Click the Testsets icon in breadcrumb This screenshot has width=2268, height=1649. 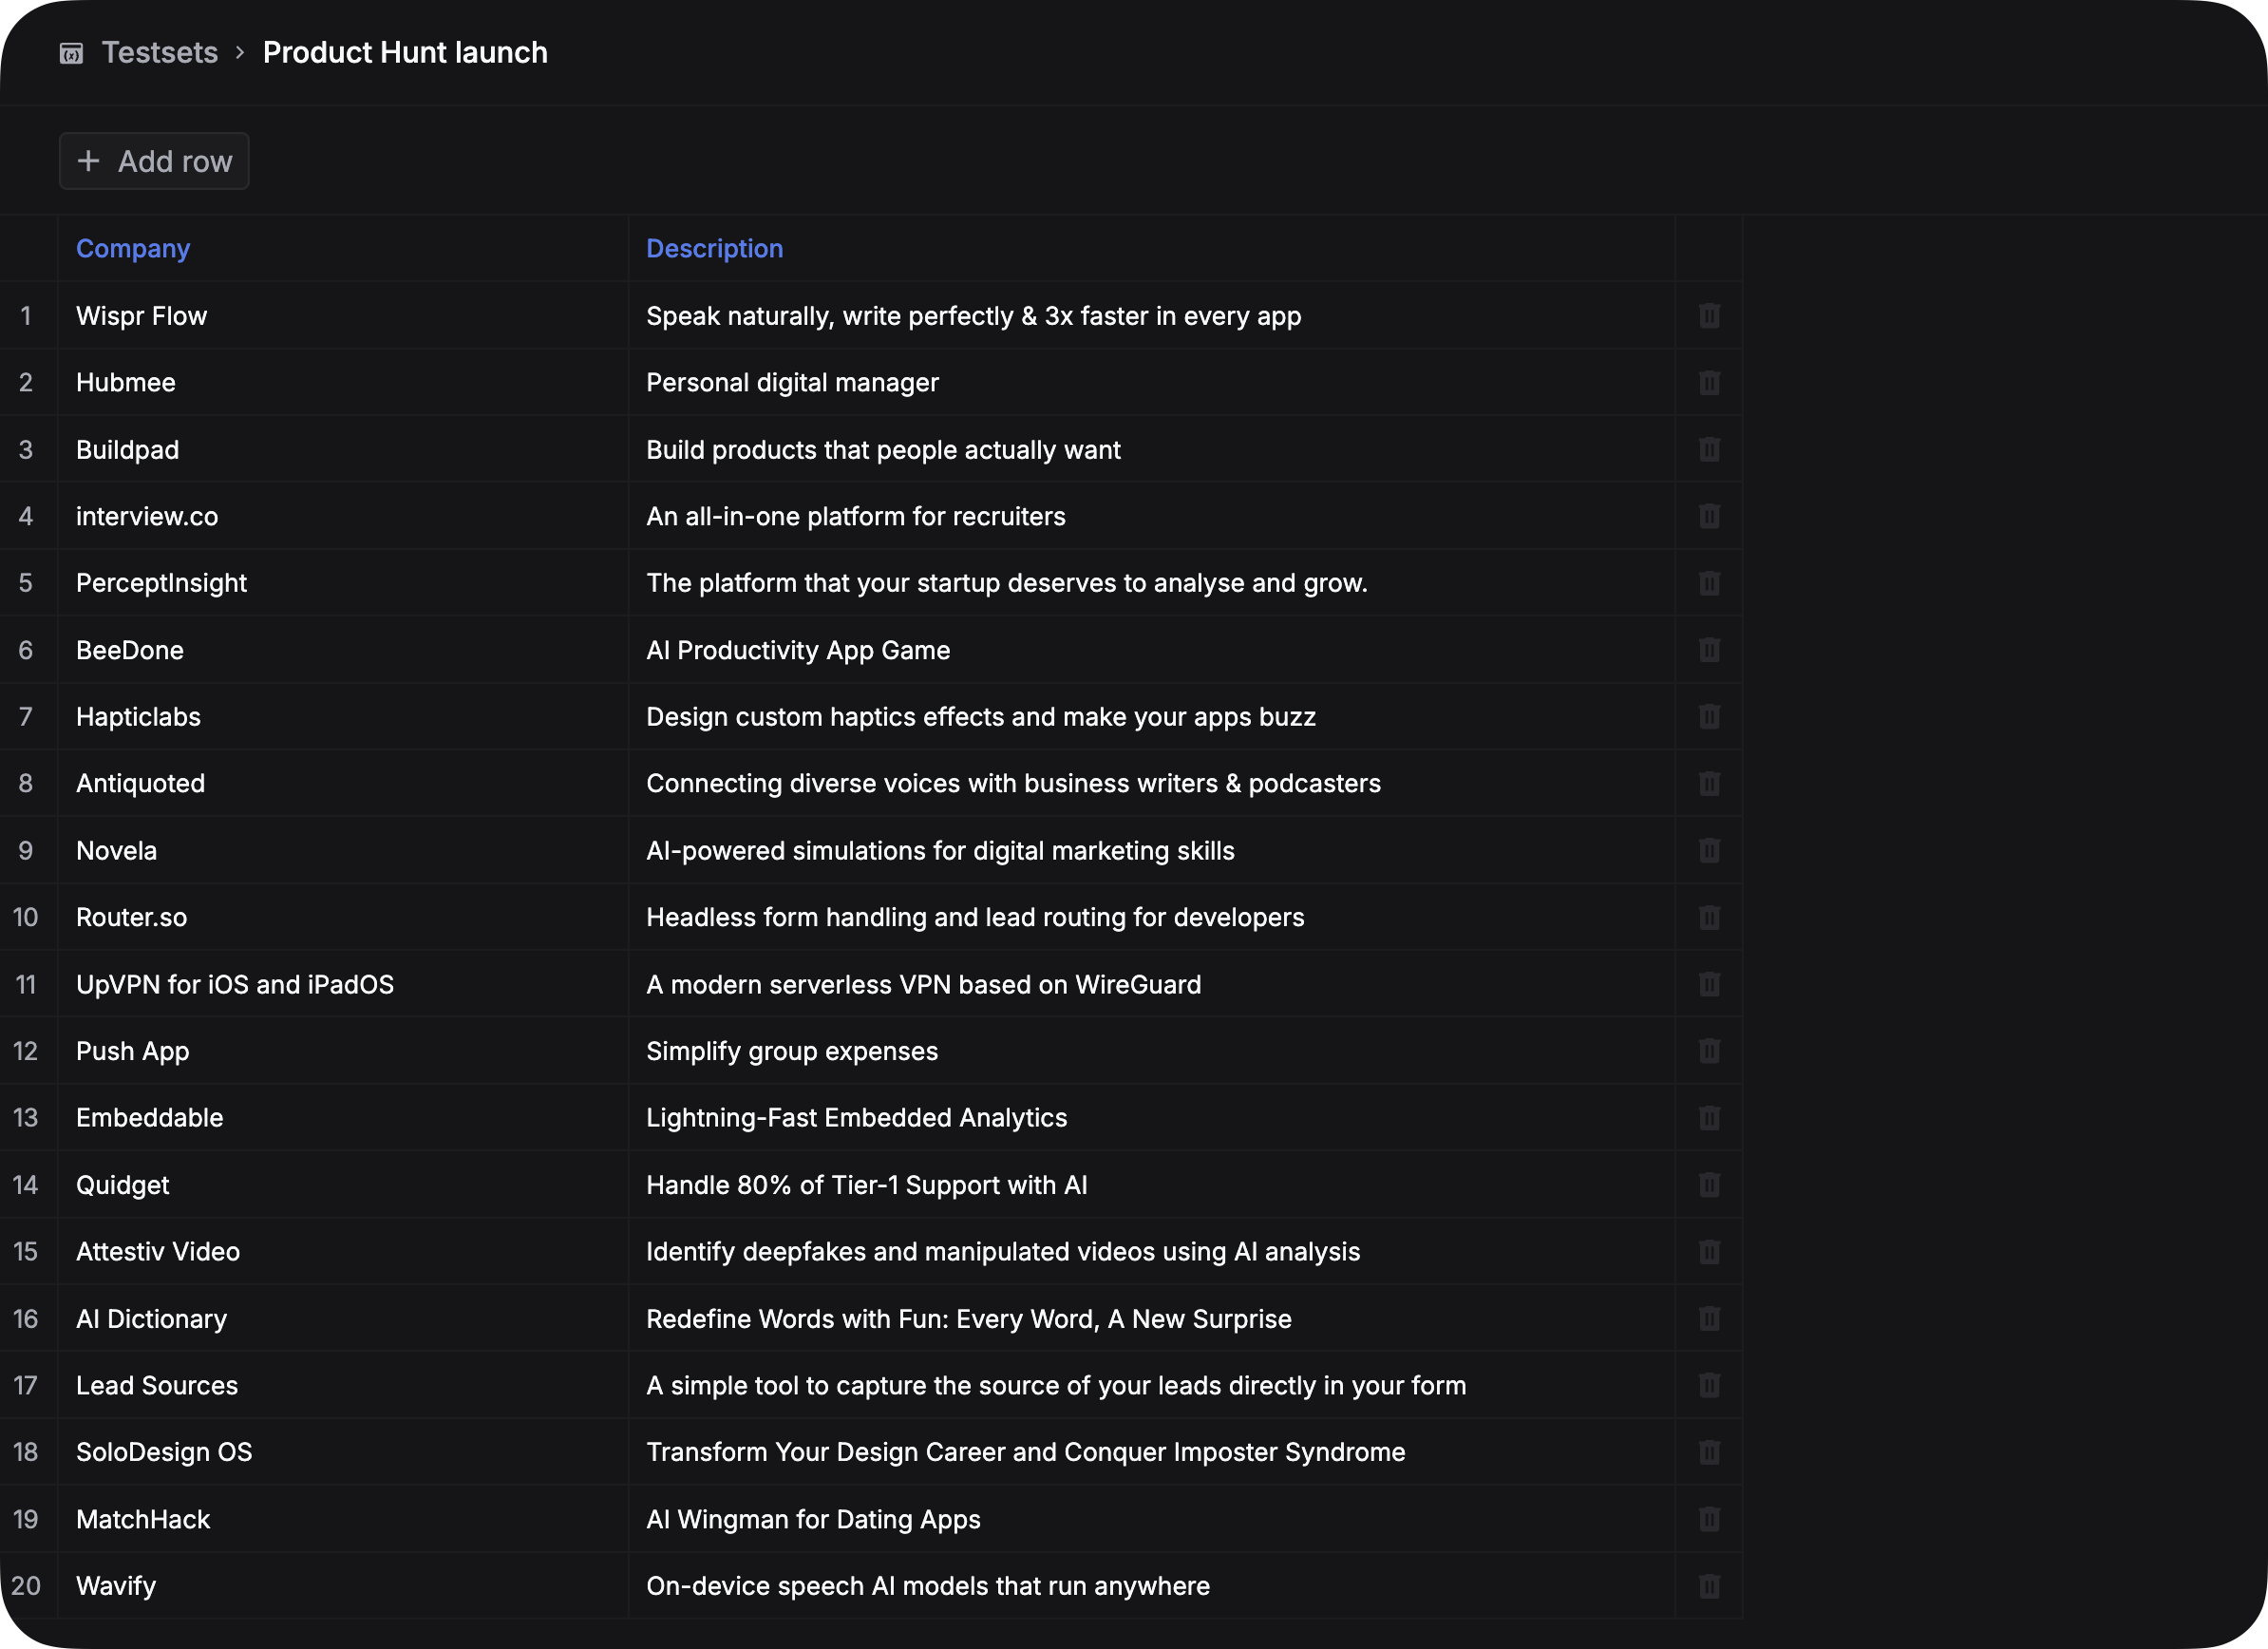pos(71,53)
